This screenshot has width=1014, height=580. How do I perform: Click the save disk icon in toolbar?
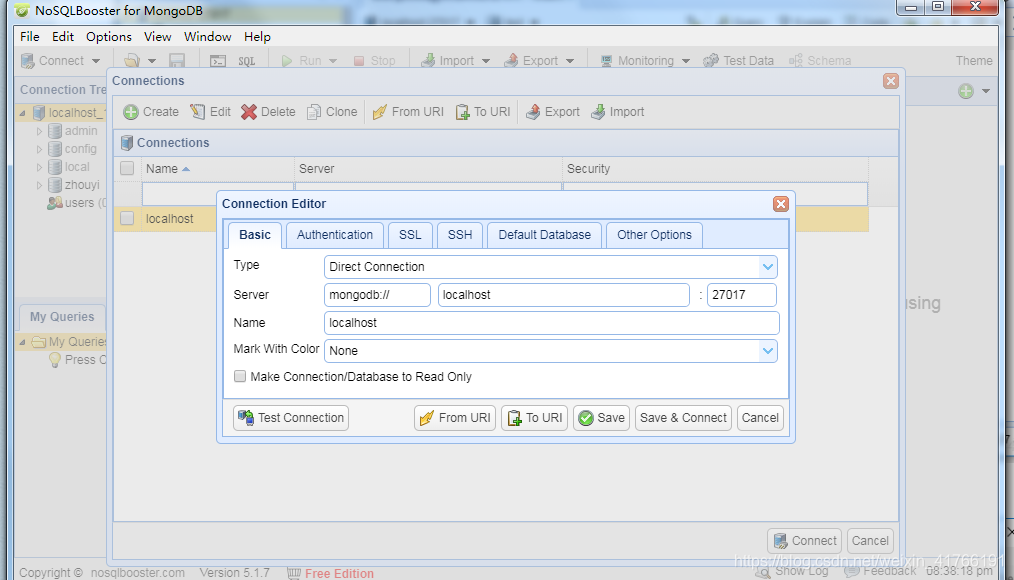tap(177, 61)
